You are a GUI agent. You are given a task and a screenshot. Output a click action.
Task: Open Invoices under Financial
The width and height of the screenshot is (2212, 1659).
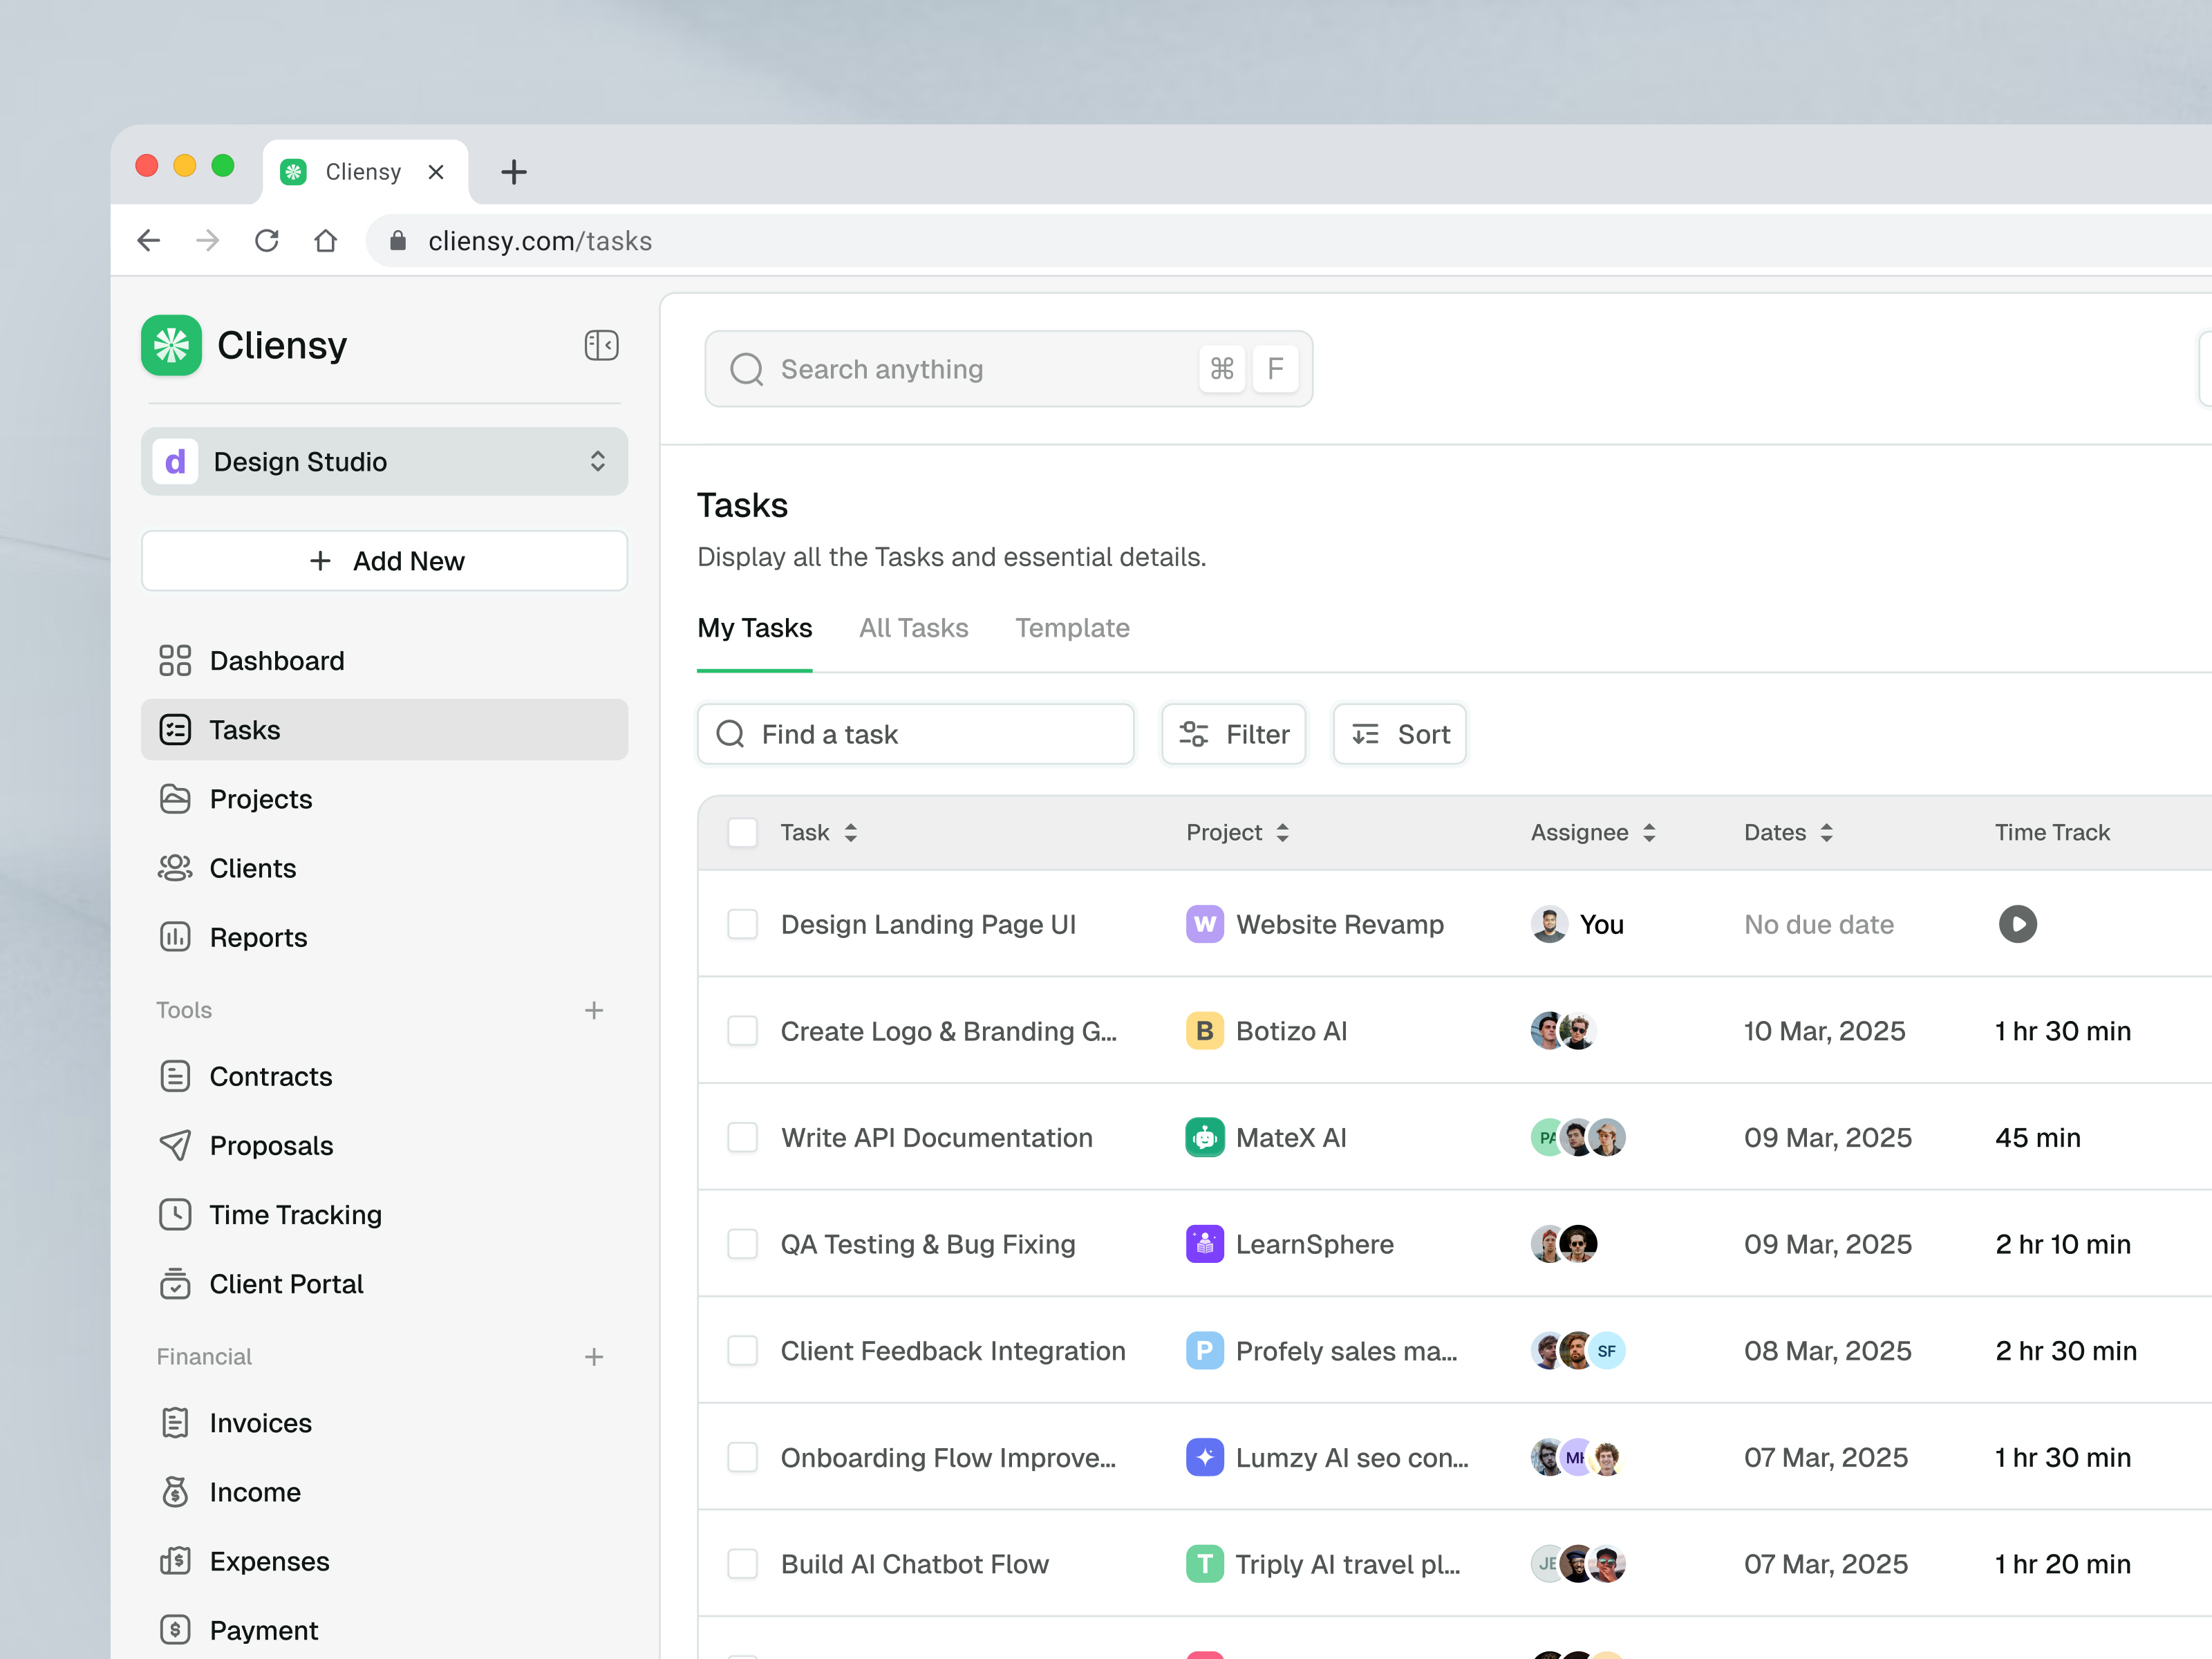click(x=259, y=1422)
